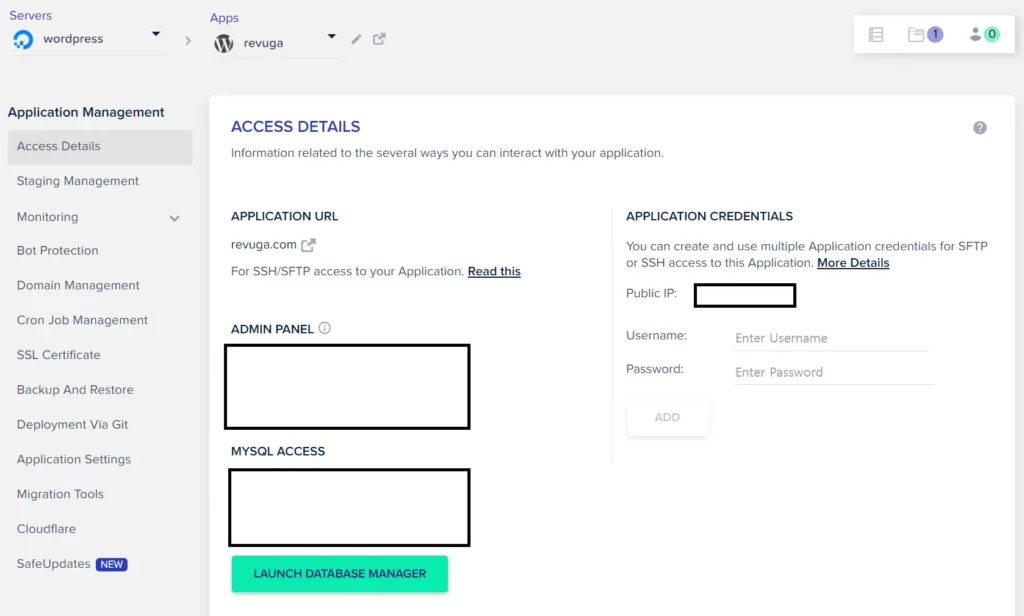Click the NEW badge next to SafeUpdates
Image resolution: width=1024 pixels, height=616 pixels.
point(112,564)
